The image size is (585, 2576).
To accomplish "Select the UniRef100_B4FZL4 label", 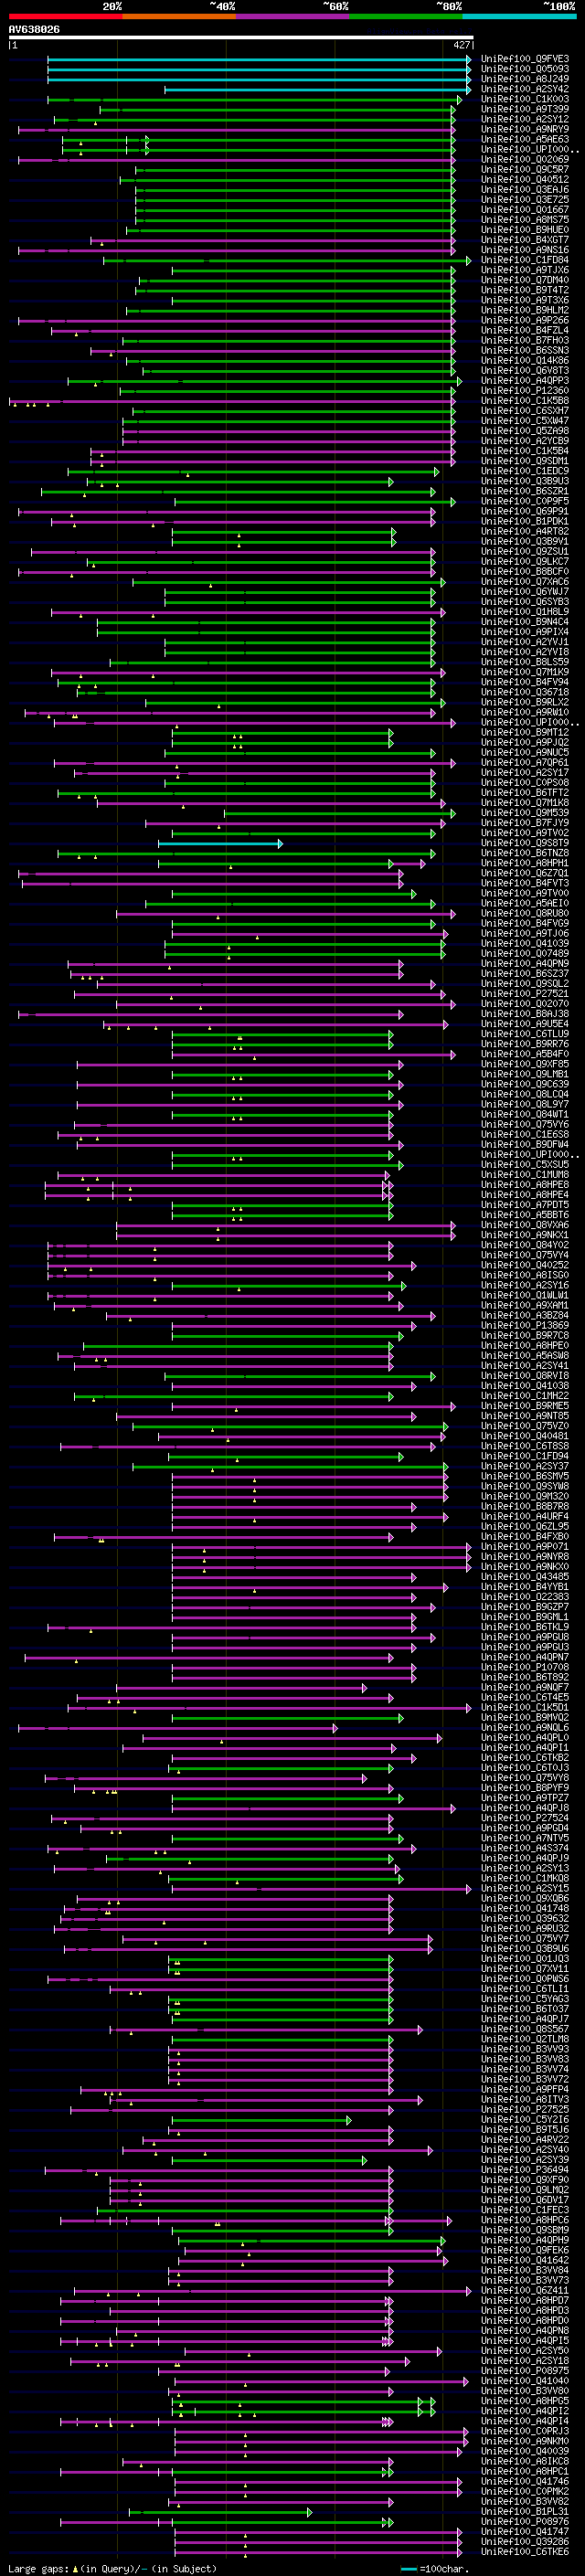I will point(525,330).
